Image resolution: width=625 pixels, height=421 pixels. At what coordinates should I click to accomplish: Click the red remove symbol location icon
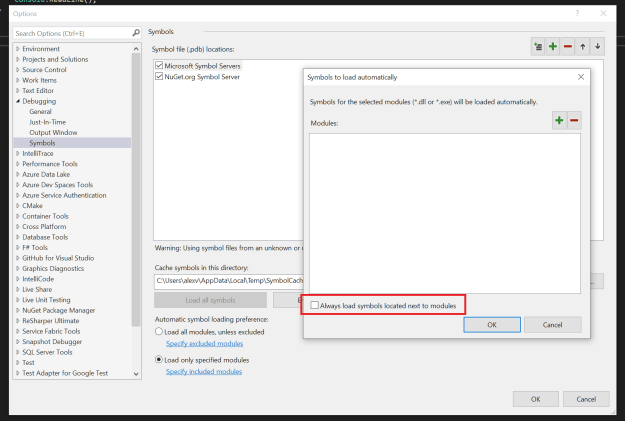click(x=568, y=47)
